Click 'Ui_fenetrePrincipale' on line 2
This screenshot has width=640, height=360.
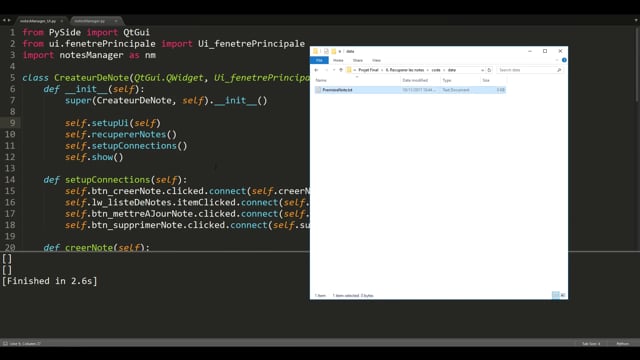pos(251,44)
